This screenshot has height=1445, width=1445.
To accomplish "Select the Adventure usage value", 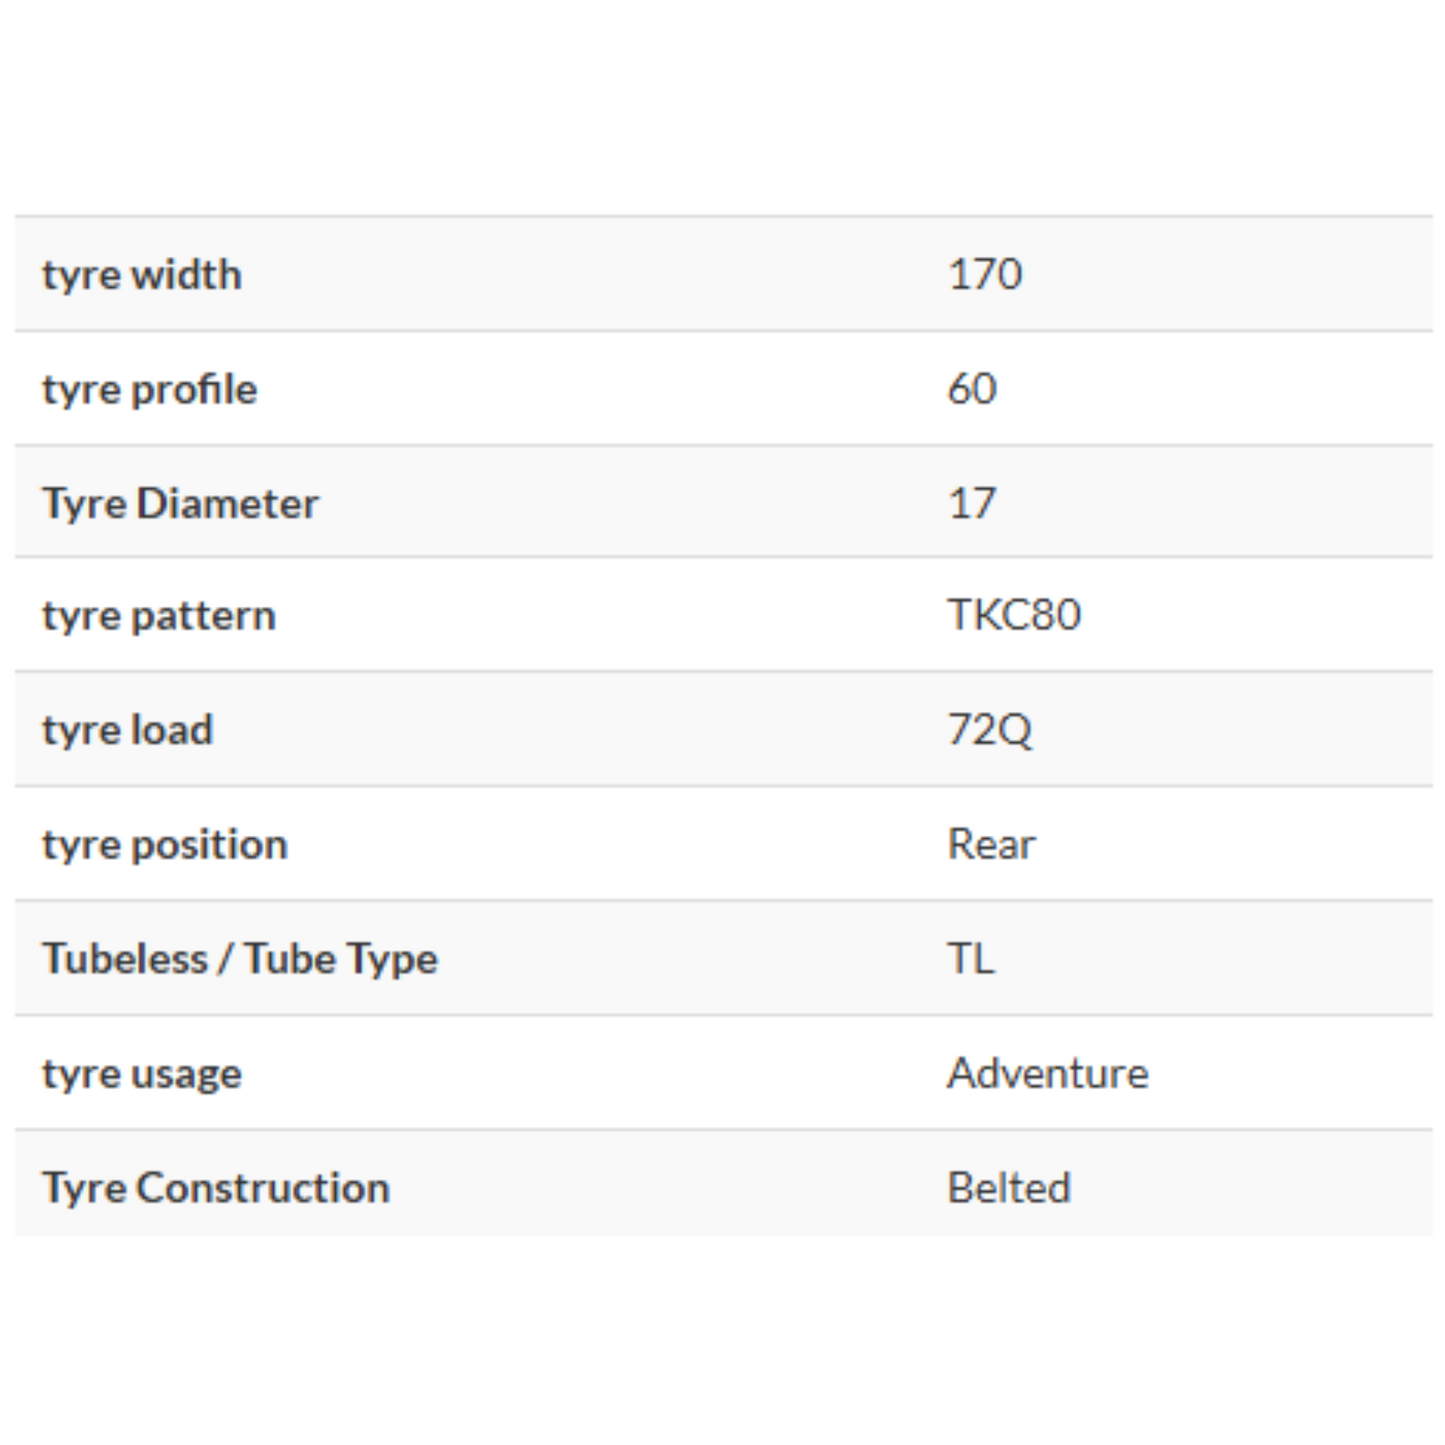I will click(x=1048, y=1074).
